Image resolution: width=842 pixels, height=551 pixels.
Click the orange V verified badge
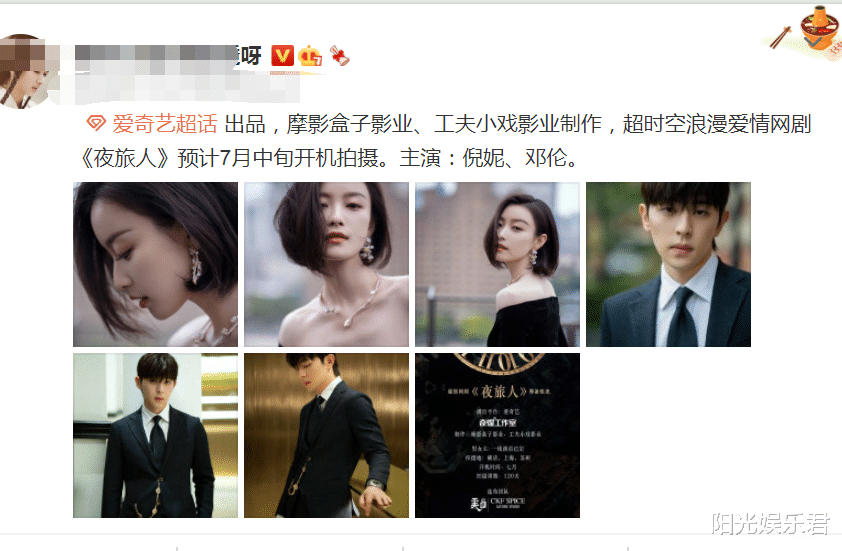(x=282, y=56)
